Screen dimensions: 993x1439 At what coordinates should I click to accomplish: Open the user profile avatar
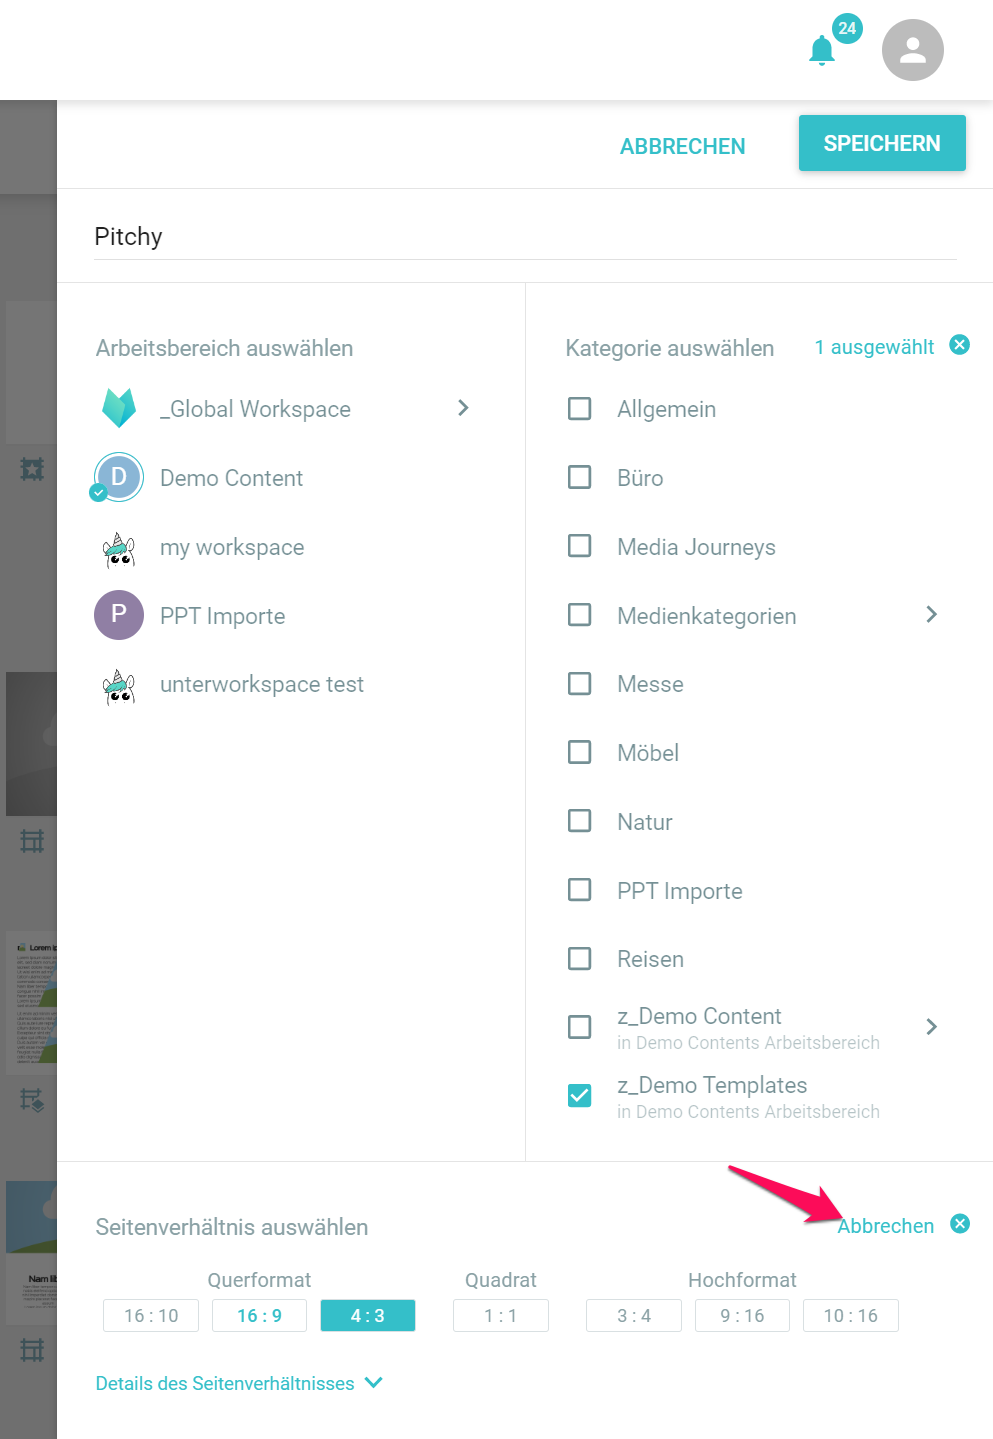coord(912,50)
